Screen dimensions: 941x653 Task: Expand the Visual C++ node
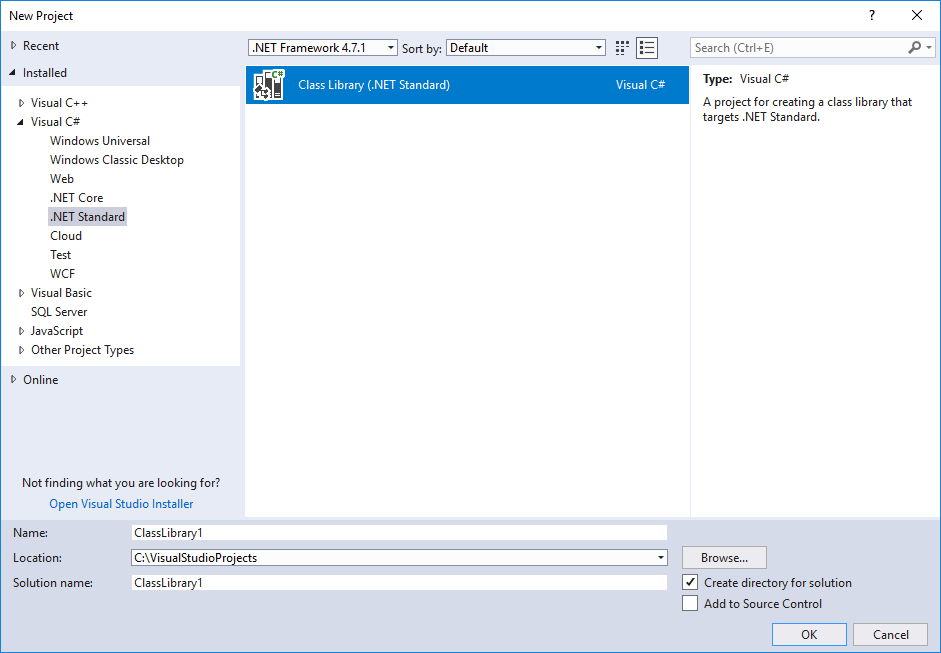point(21,102)
